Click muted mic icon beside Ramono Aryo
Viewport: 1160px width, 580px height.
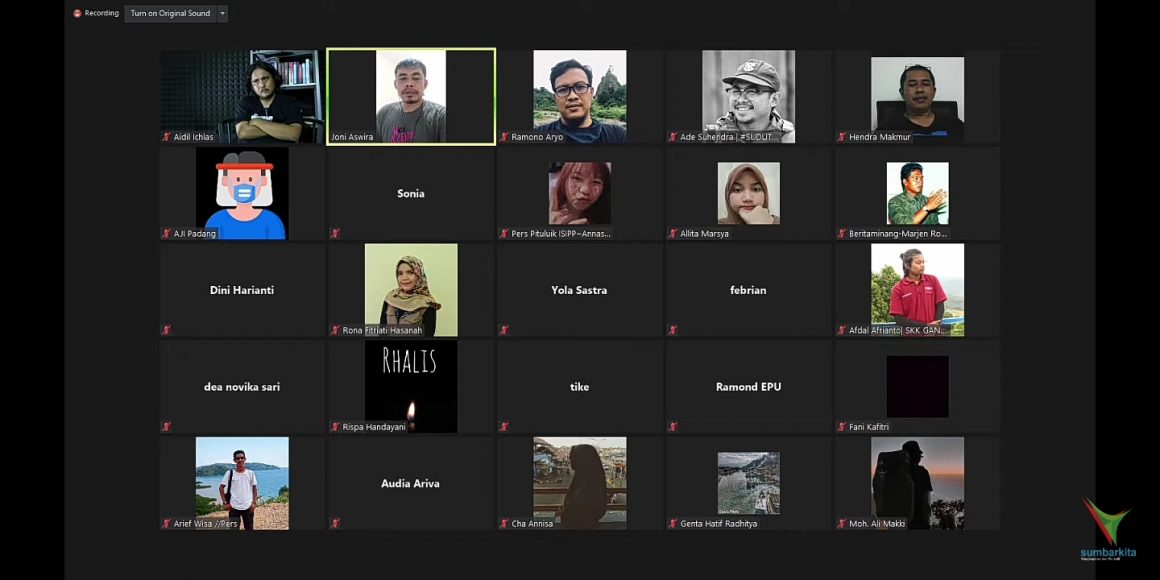(x=505, y=137)
